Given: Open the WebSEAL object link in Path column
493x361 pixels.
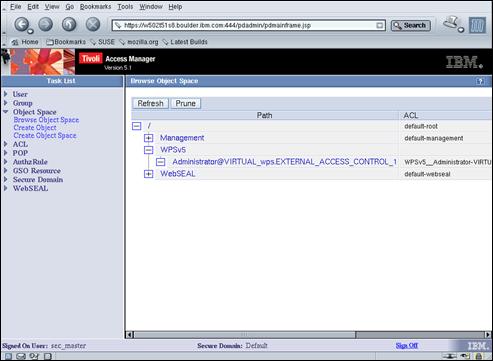Looking at the screenshot, I should pyautogui.click(x=178, y=174).
